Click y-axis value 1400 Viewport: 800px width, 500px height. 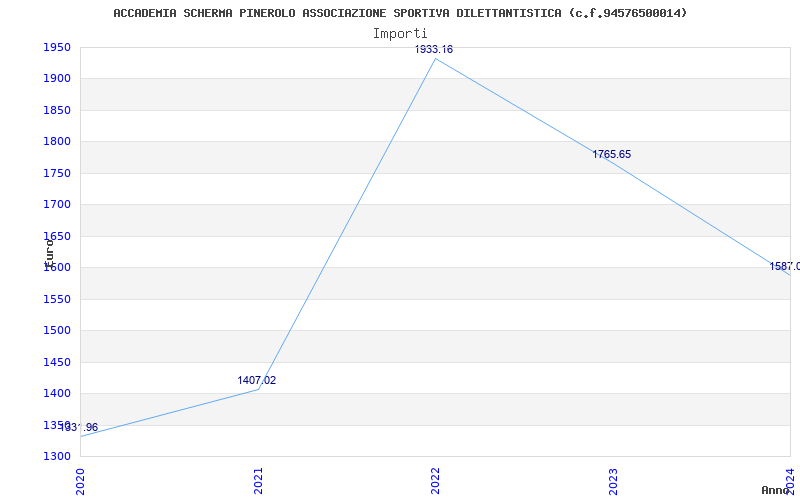pos(57,393)
